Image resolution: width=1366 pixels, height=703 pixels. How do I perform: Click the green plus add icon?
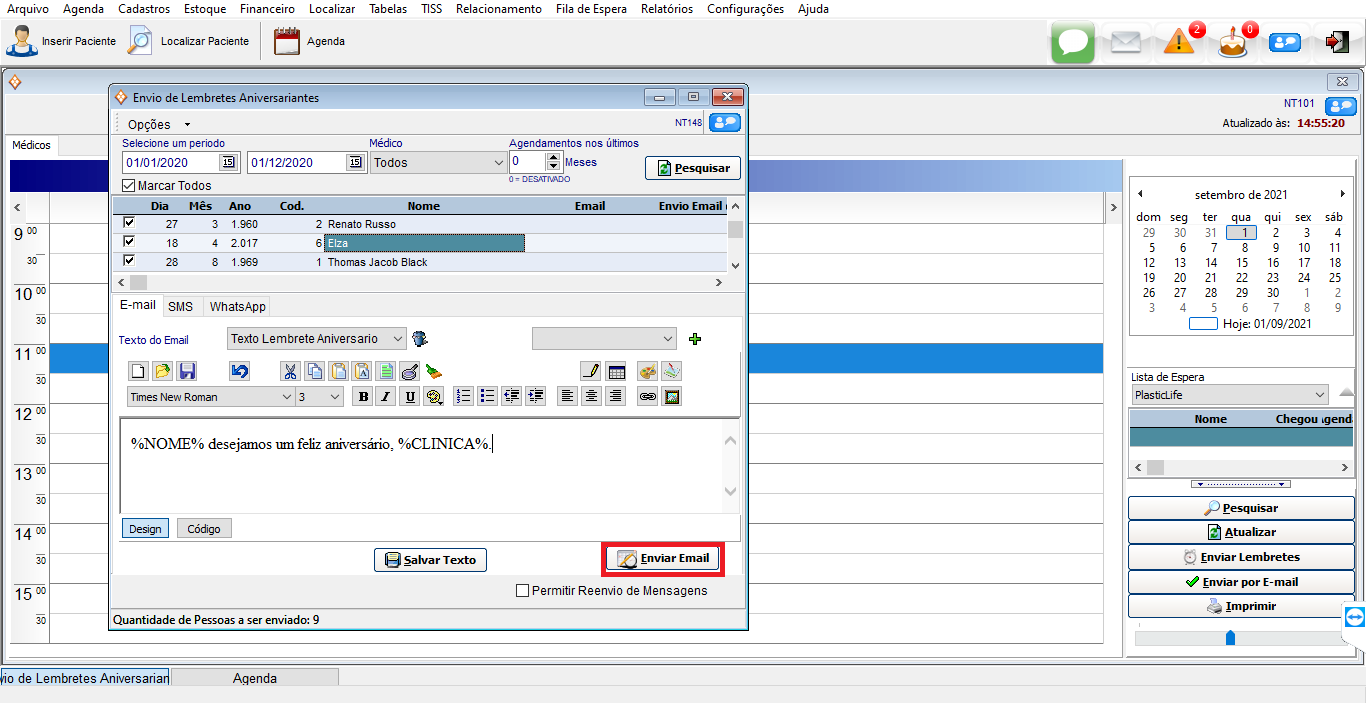point(695,339)
